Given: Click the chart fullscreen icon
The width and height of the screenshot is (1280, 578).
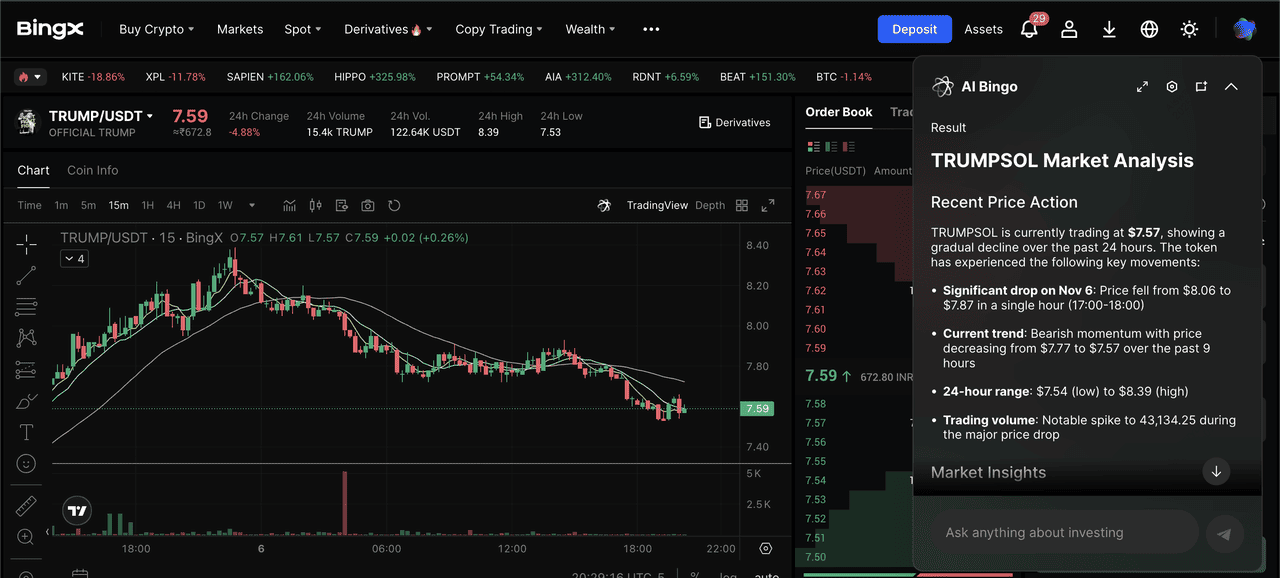Looking at the screenshot, I should [768, 206].
